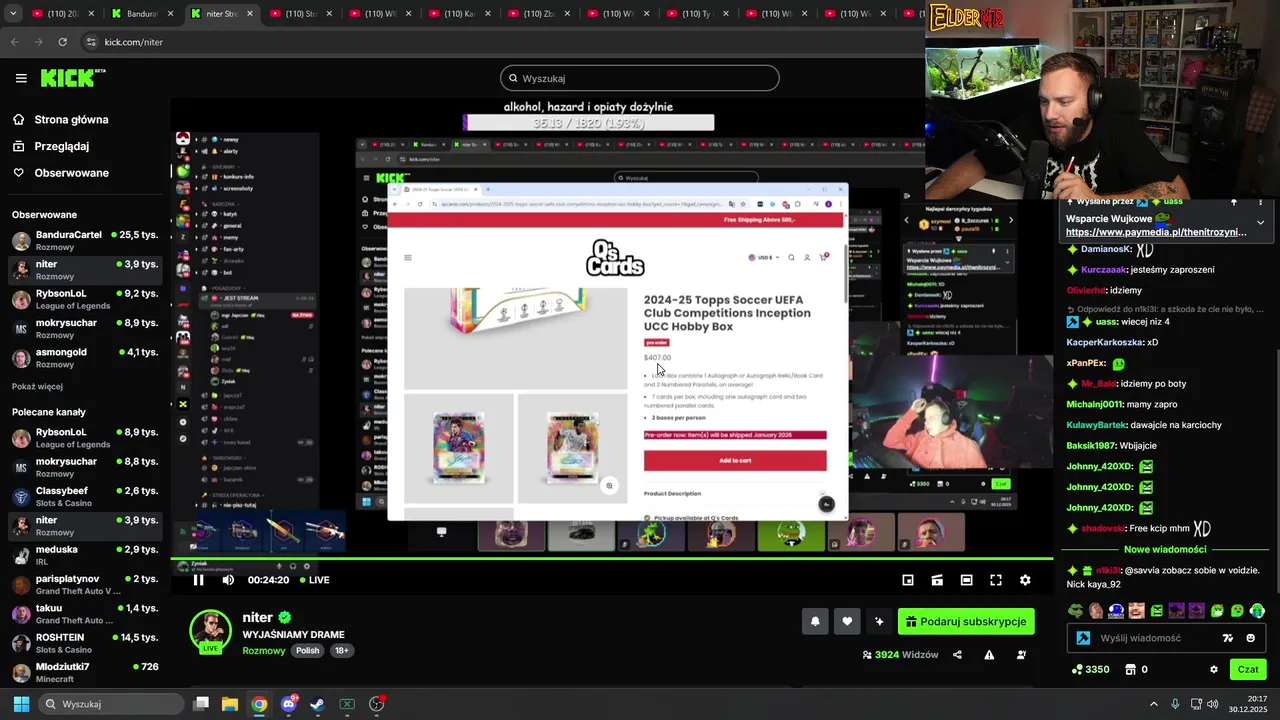Toggle theater mode
The height and width of the screenshot is (720, 1280).
[x=966, y=580]
